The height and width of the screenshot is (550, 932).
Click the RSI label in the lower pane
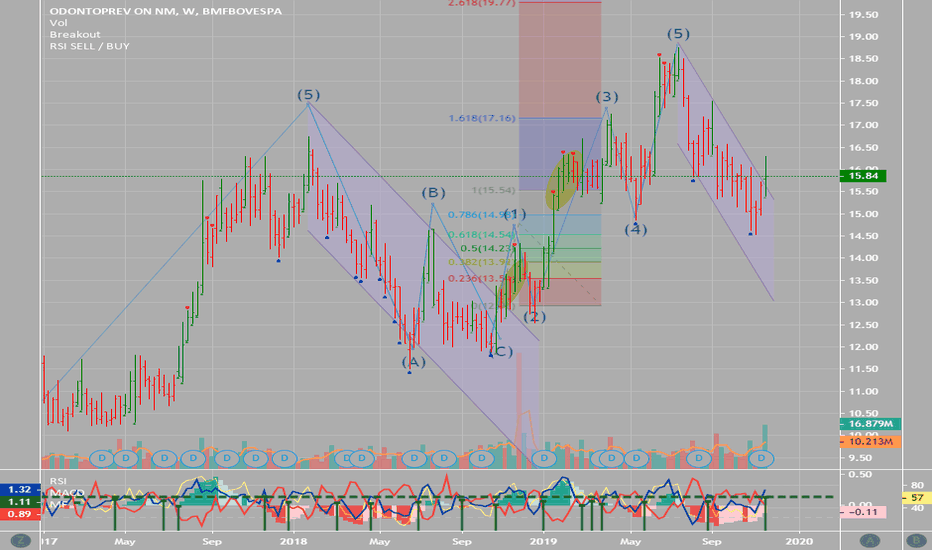[58, 480]
